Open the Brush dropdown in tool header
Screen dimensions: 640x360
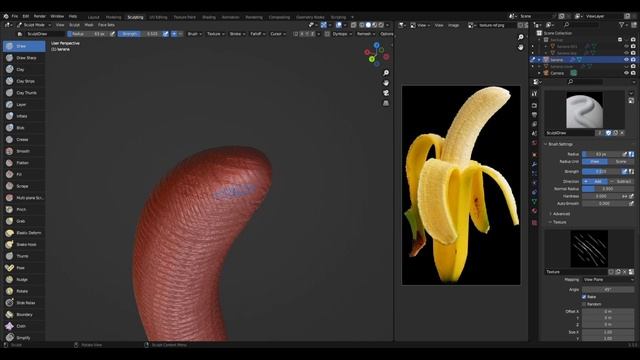(194, 34)
